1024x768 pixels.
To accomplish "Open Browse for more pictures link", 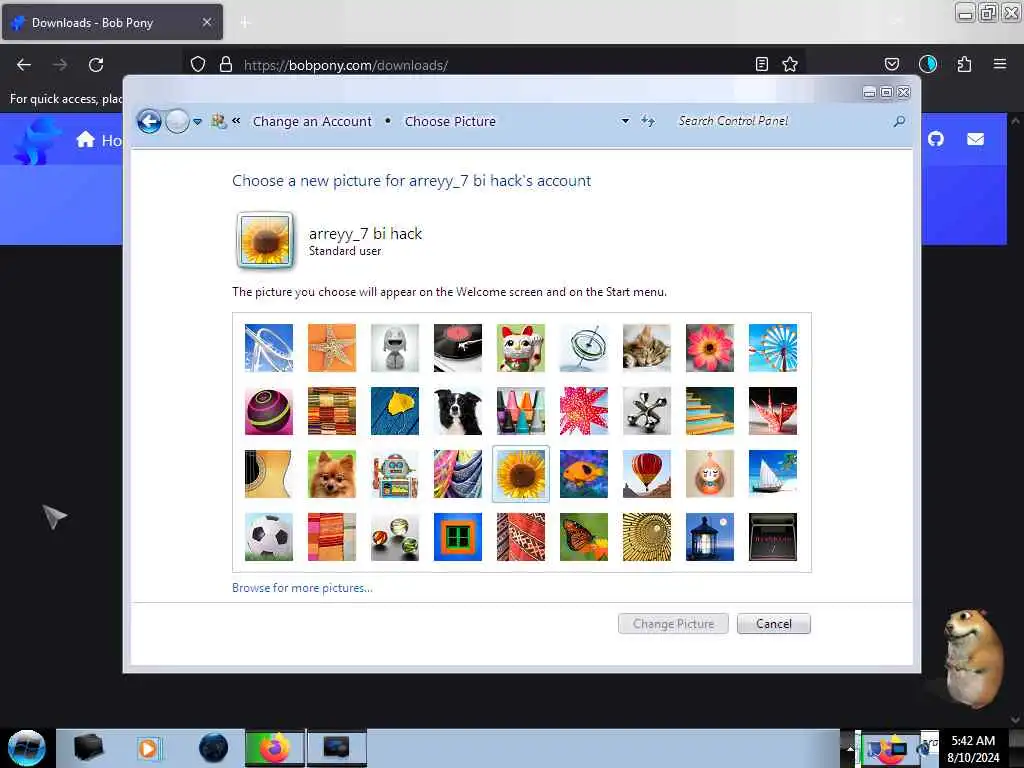I will pyautogui.click(x=302, y=588).
